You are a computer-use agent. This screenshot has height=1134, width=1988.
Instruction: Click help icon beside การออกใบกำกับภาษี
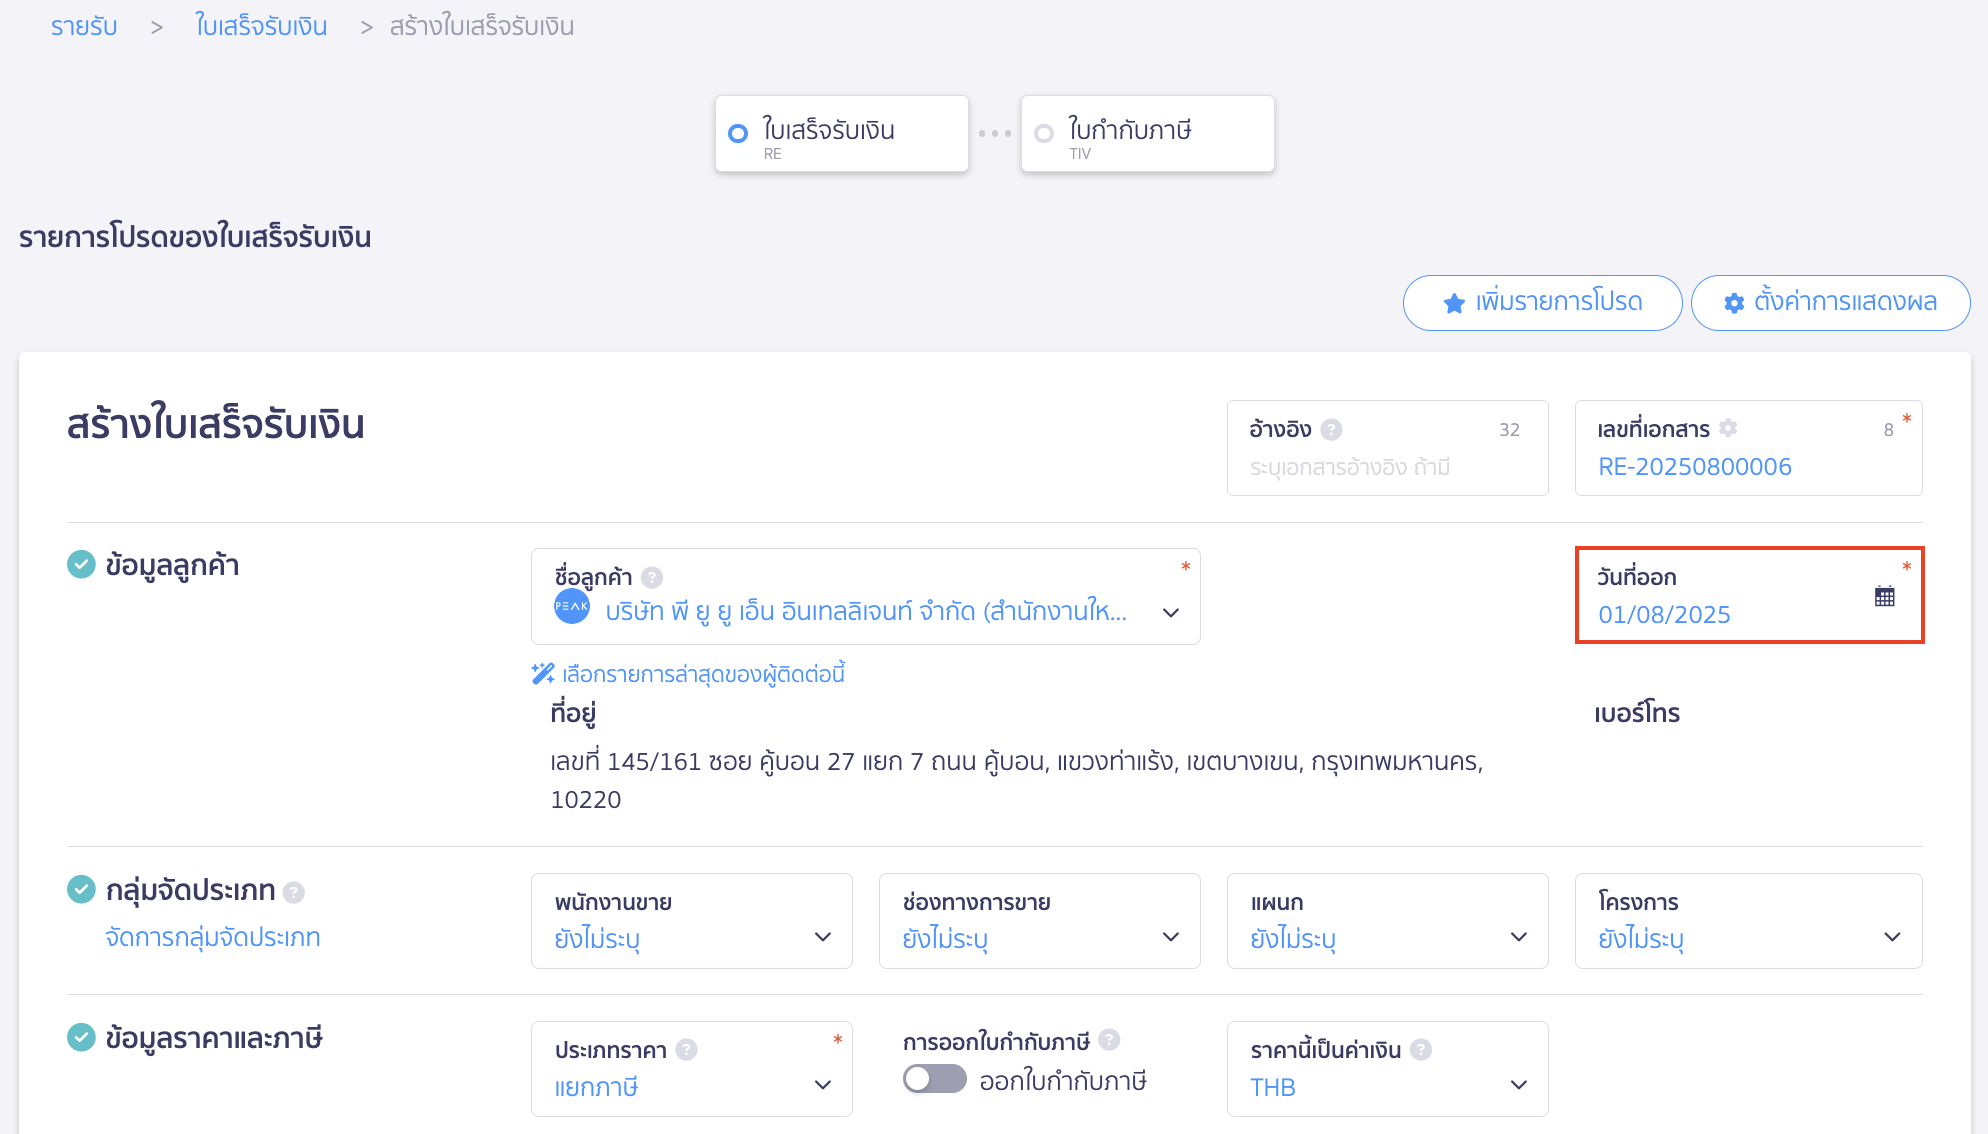(1109, 1040)
